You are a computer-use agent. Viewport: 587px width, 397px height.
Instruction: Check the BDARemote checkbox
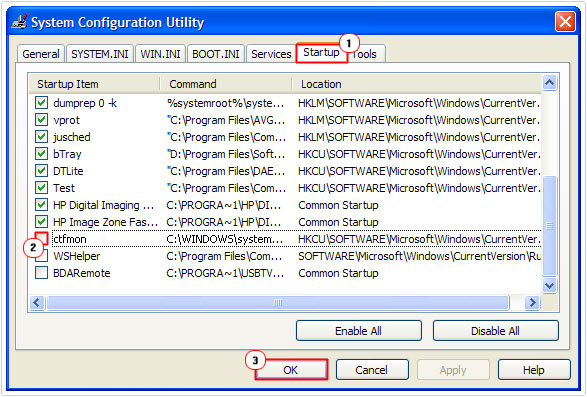point(41,273)
